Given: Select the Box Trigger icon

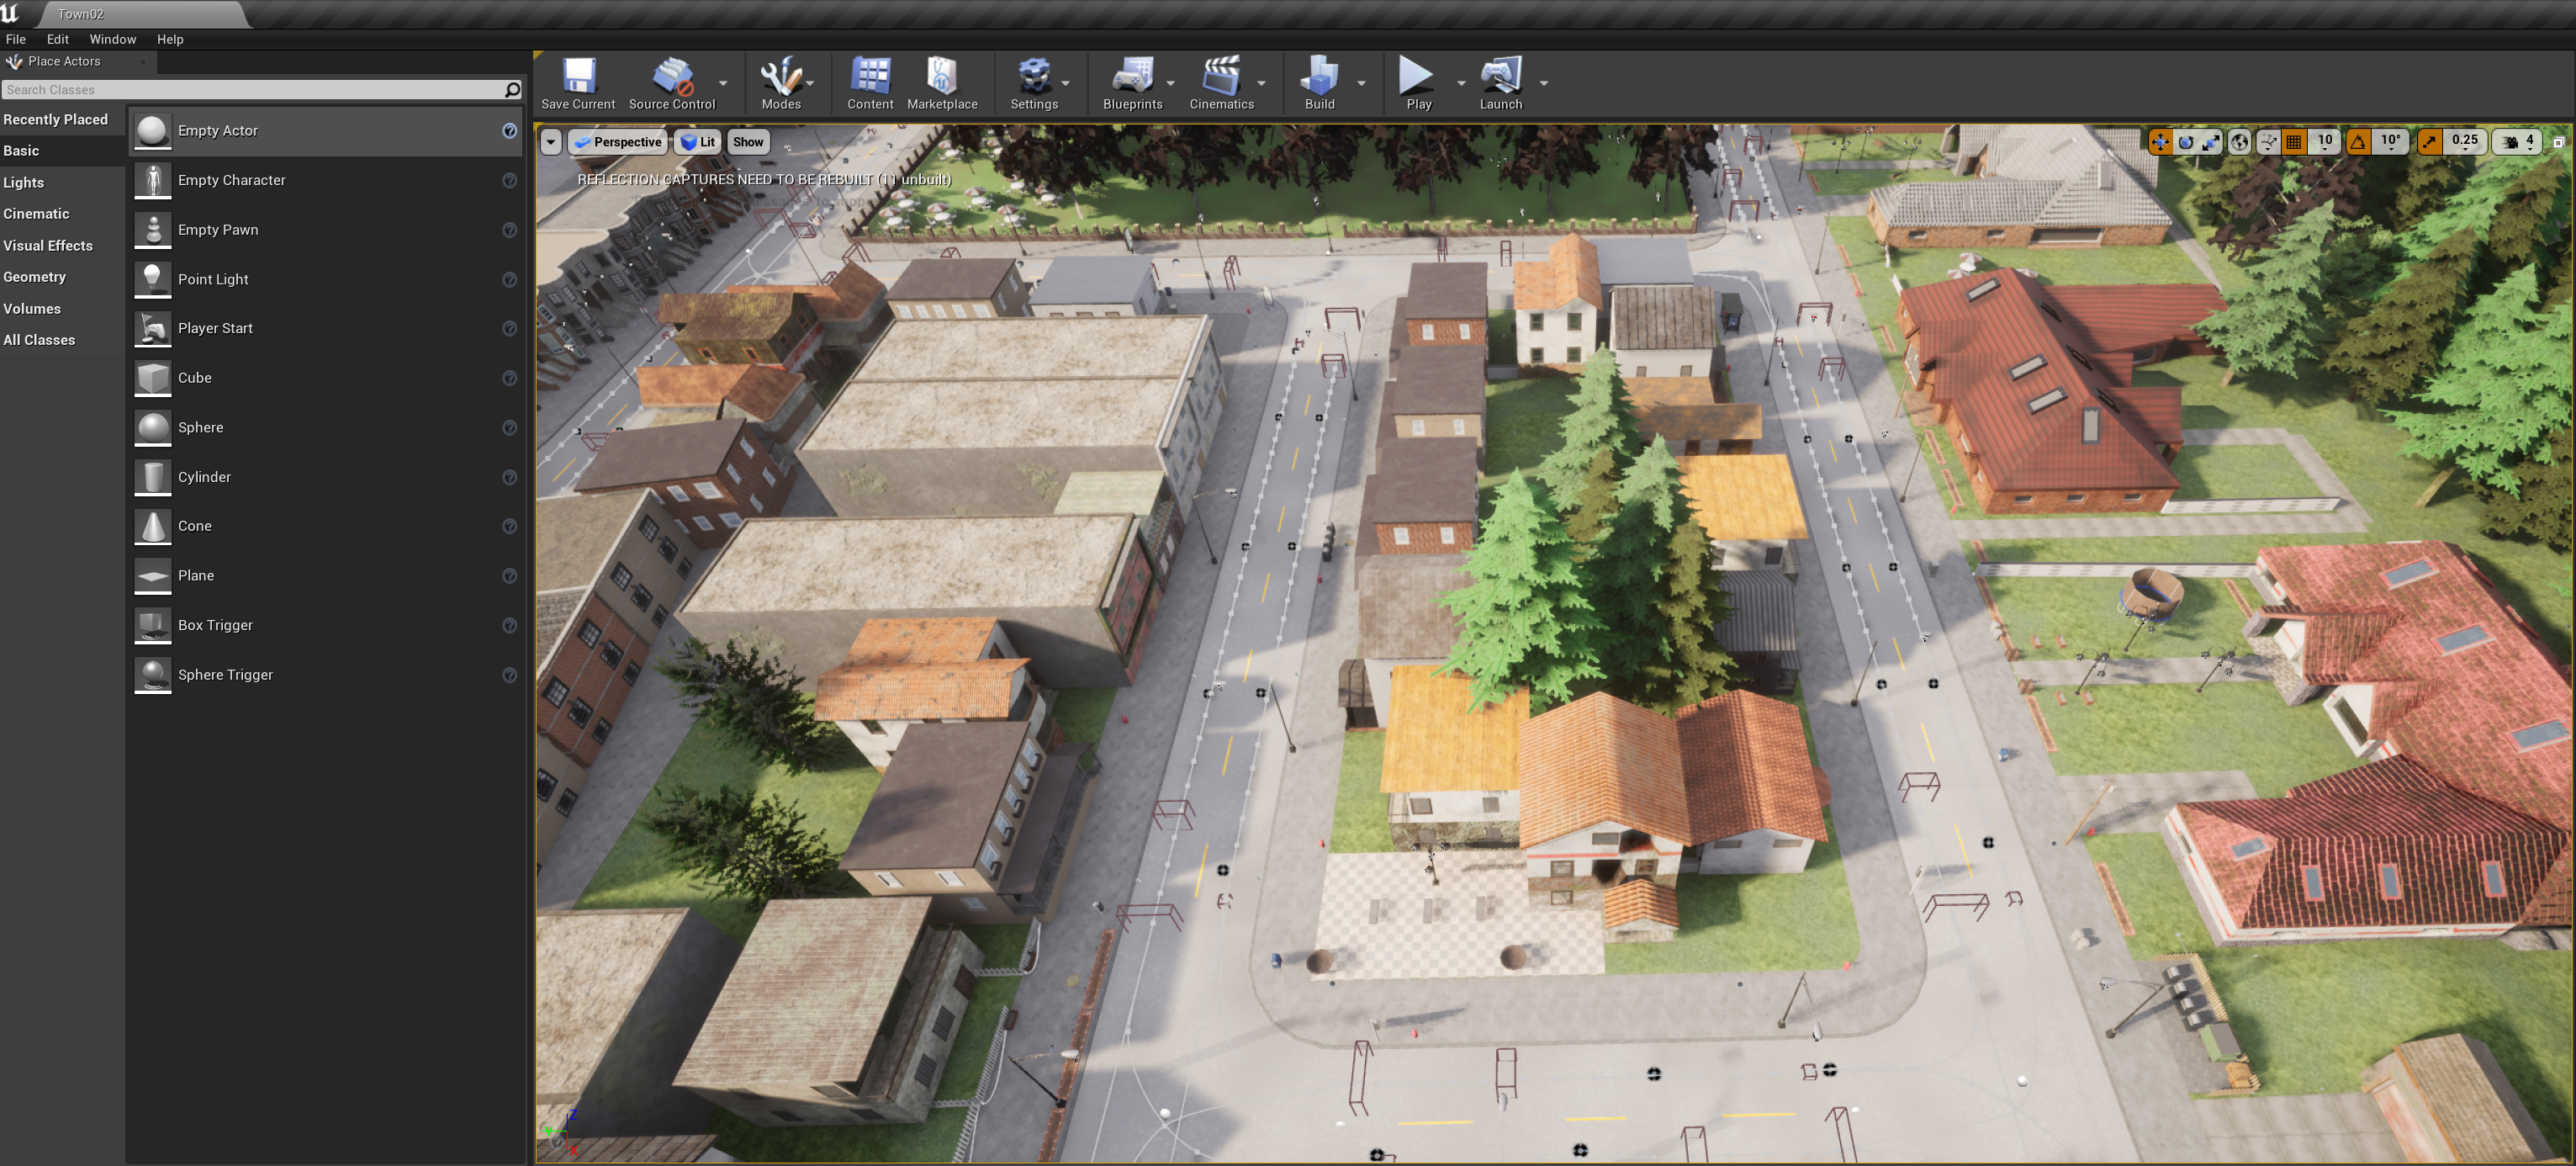Looking at the screenshot, I should 153,626.
